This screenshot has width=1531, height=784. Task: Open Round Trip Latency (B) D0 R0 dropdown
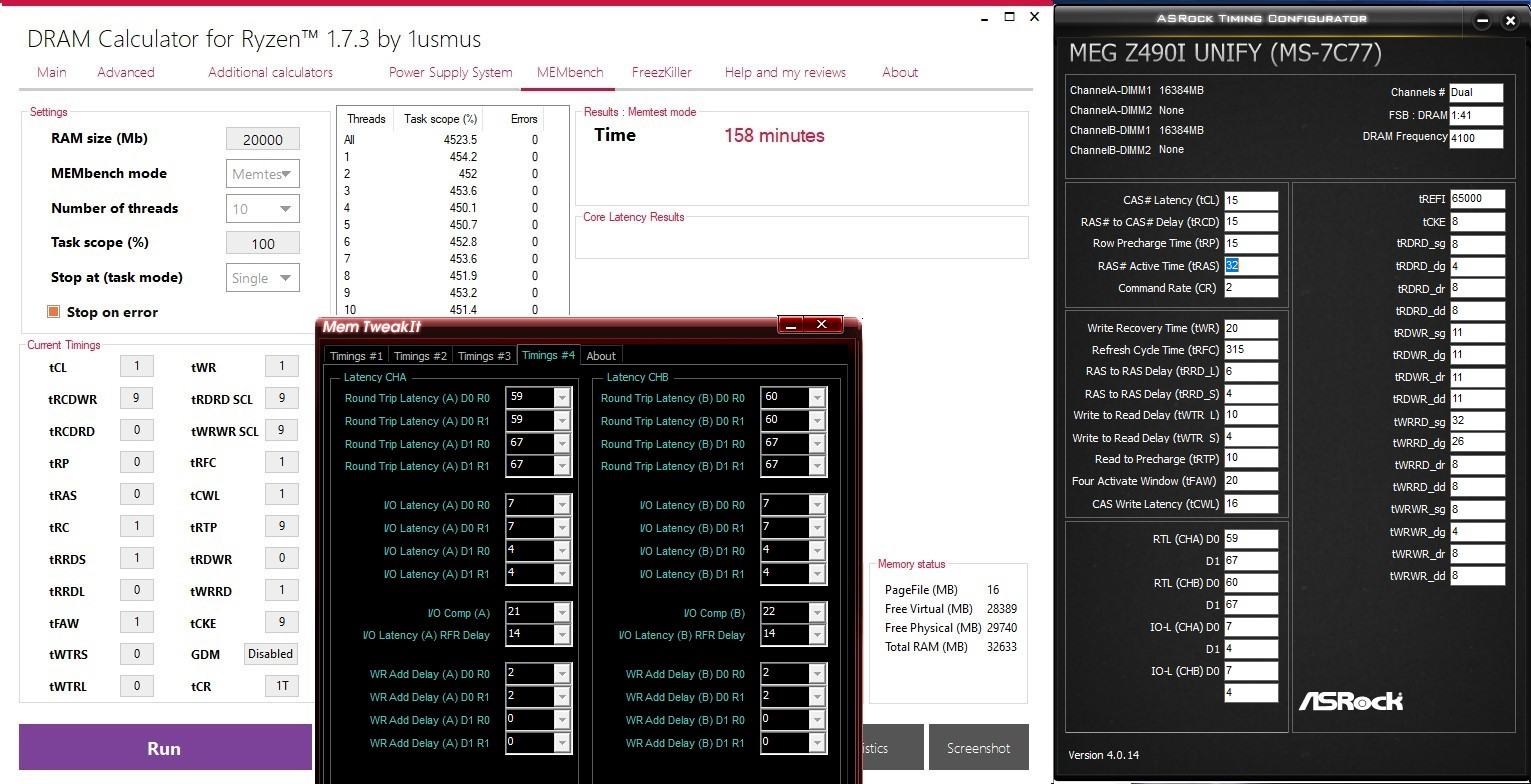pos(817,398)
